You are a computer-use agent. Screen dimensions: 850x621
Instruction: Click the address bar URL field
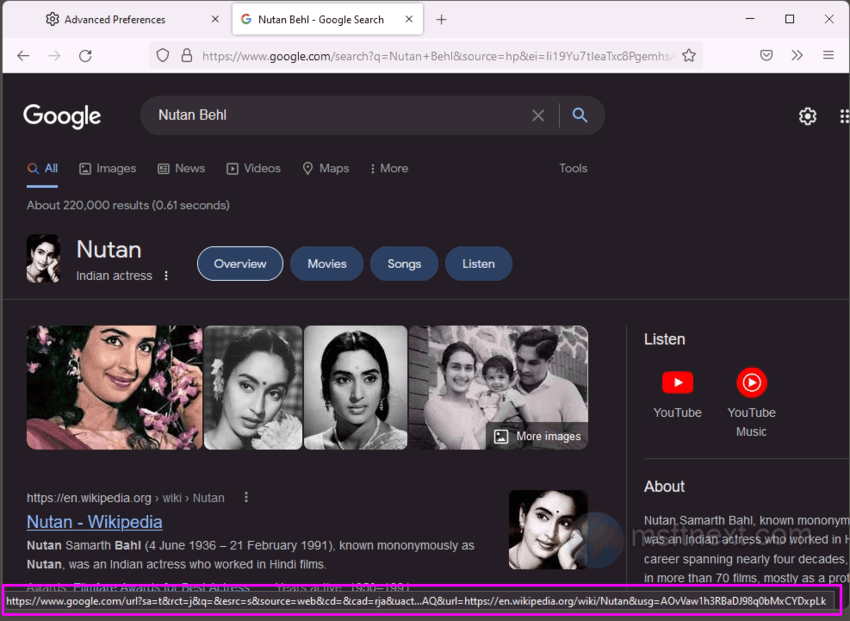tap(438, 56)
